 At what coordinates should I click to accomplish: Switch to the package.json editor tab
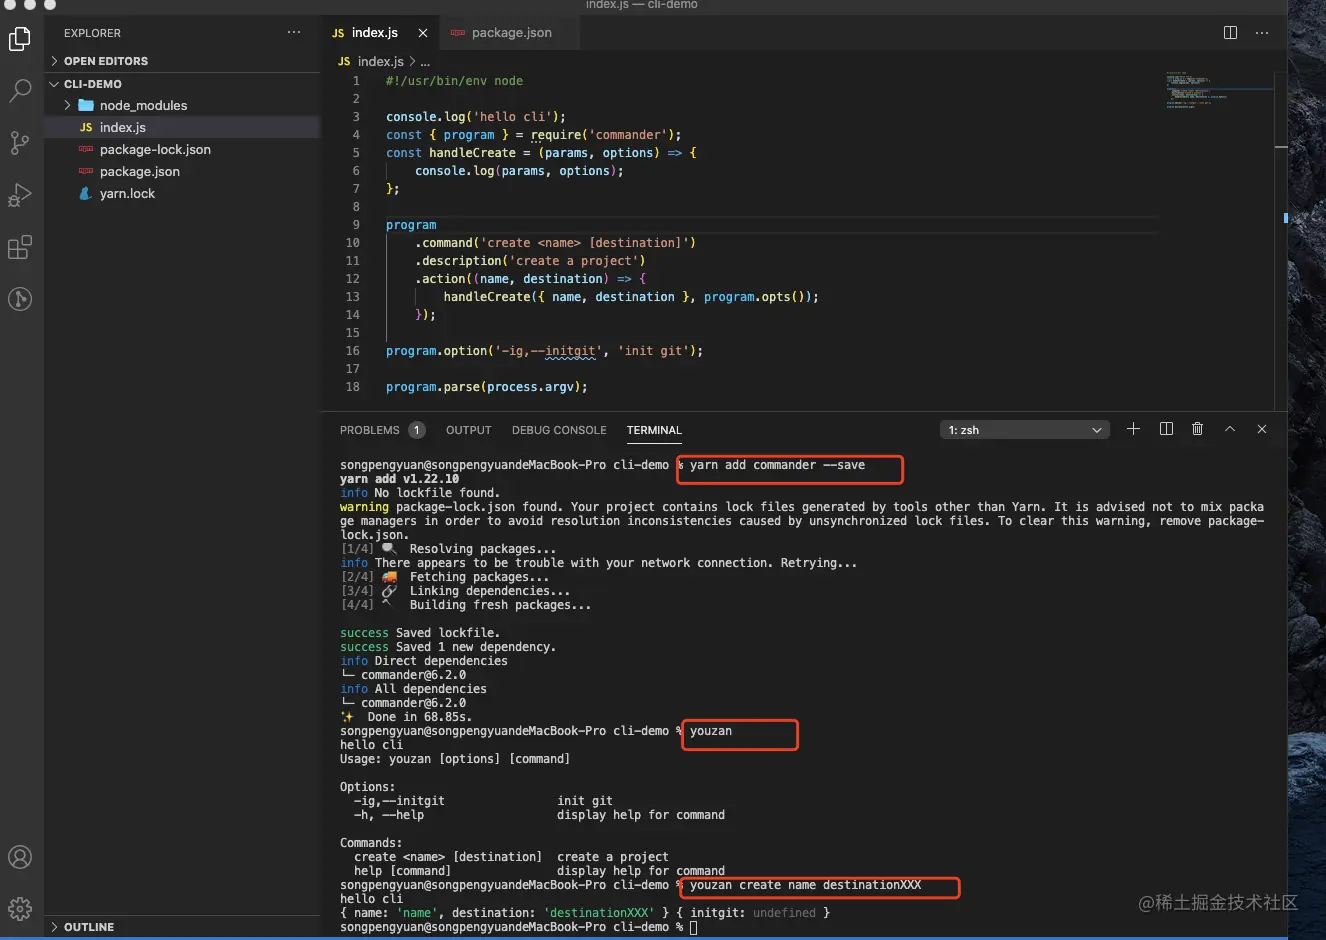(x=511, y=33)
